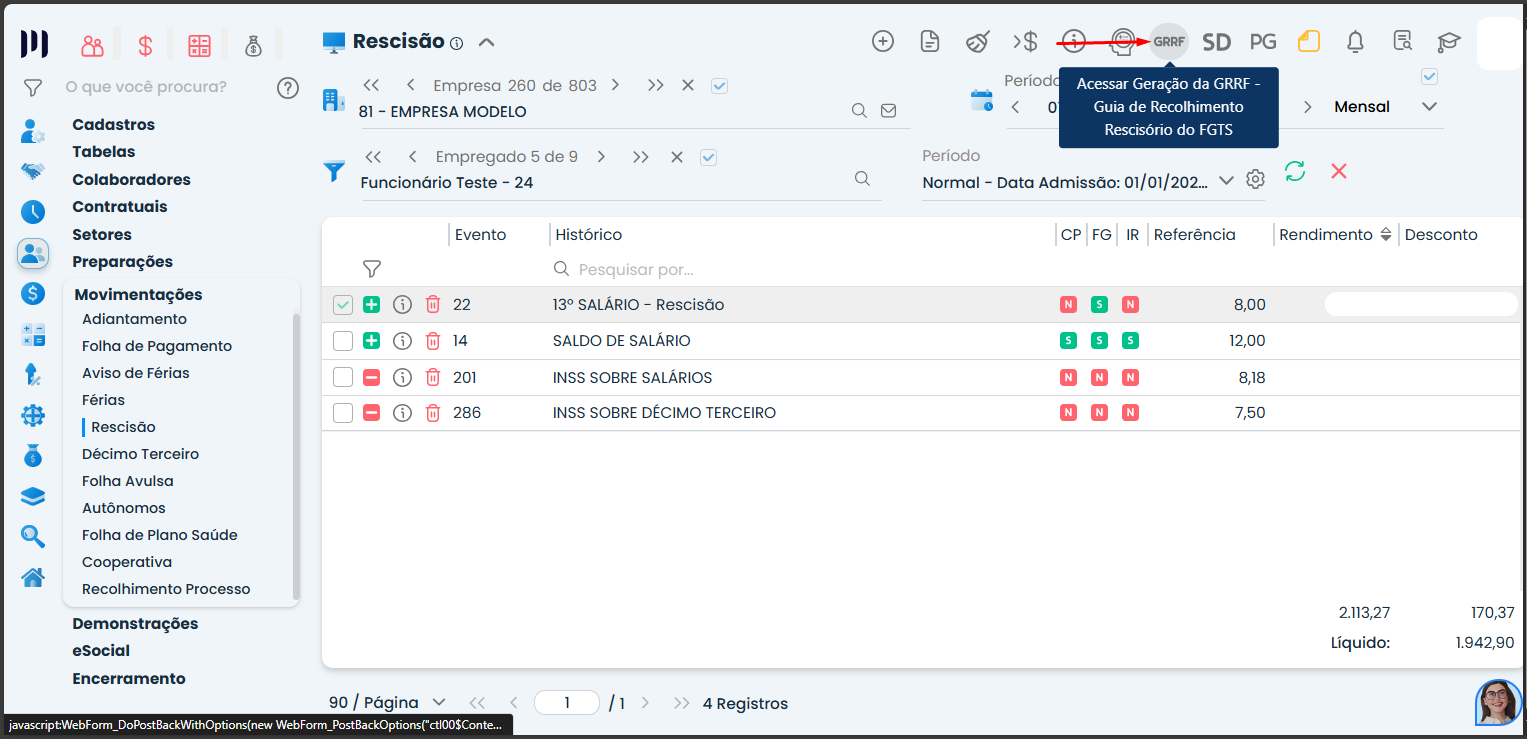1527x739 pixels.
Task: Click the broom clean-up icon
Action: coord(978,41)
